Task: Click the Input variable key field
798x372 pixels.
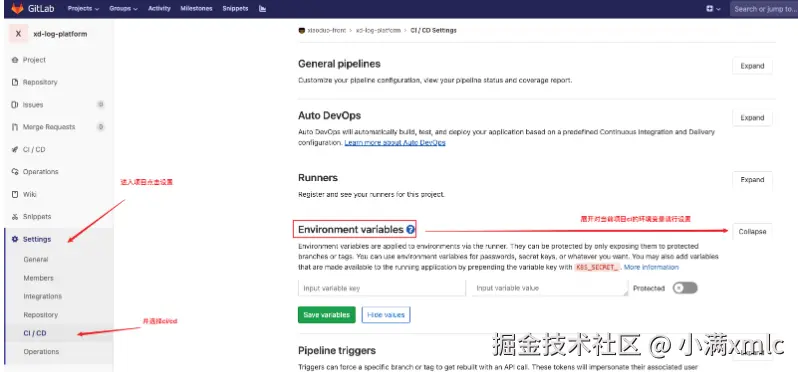Action: click(382, 288)
